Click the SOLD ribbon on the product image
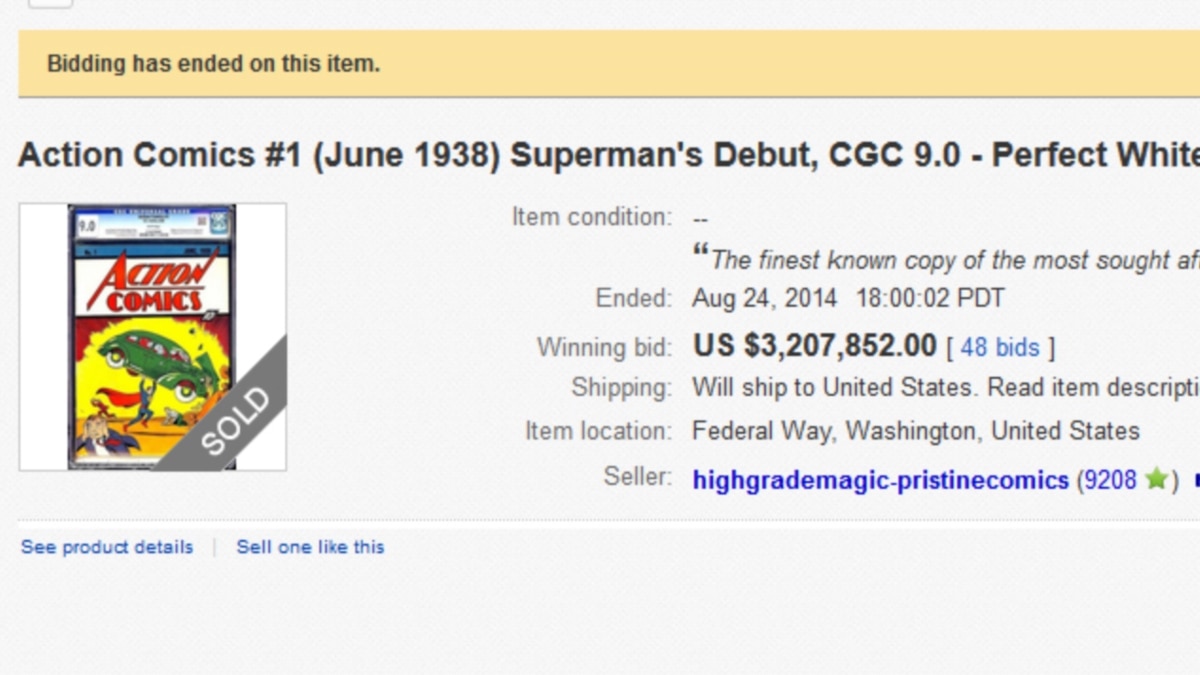The height and width of the screenshot is (675, 1200). [x=235, y=420]
